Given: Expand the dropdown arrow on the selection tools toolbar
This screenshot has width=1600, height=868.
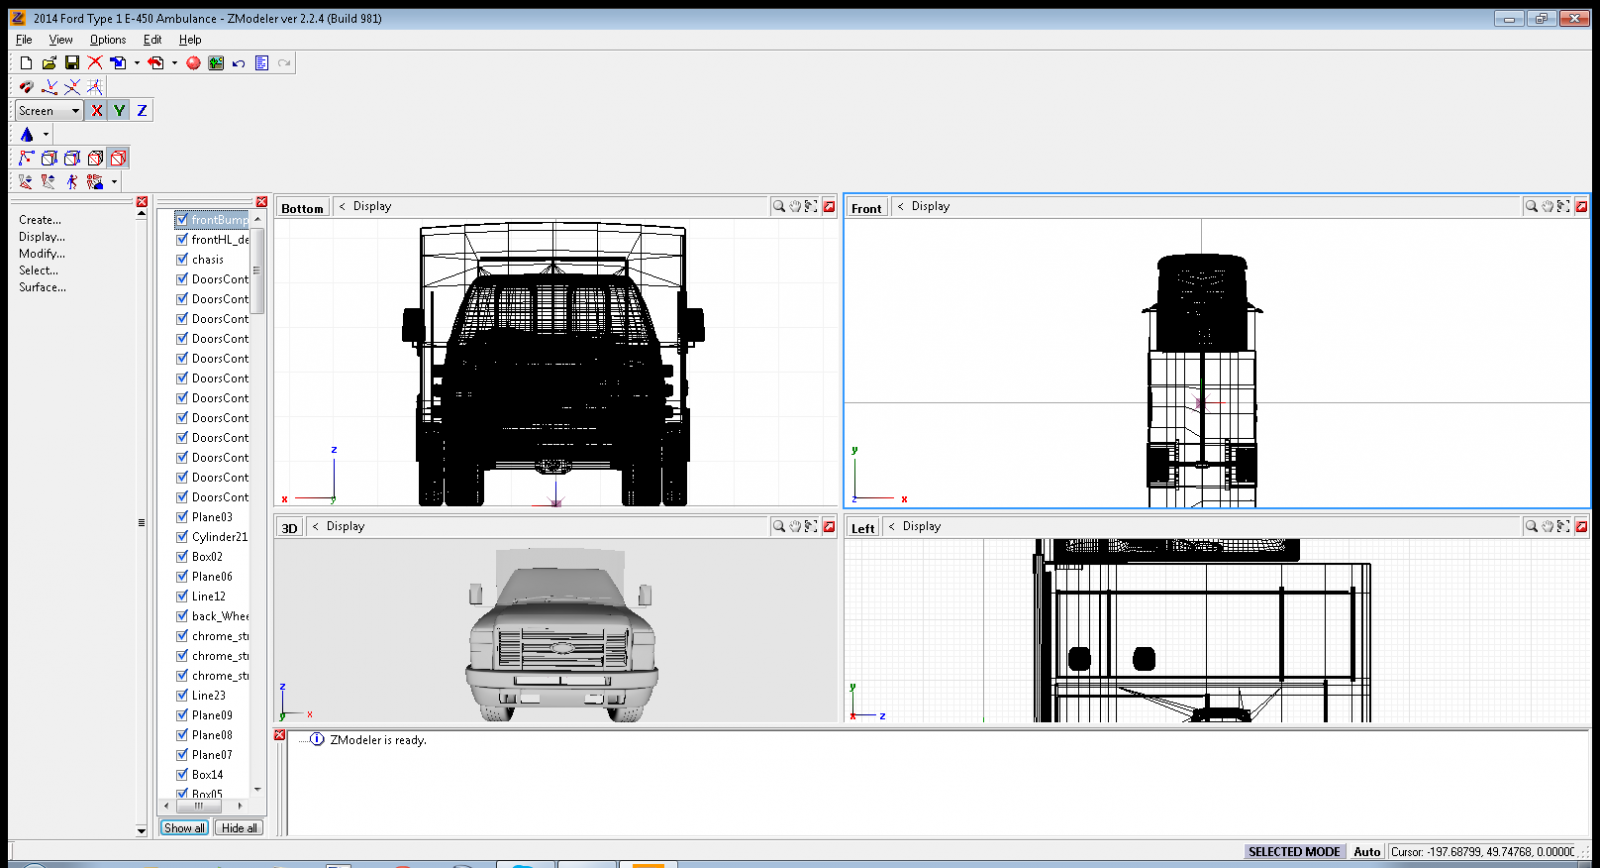Looking at the screenshot, I should click(x=115, y=182).
